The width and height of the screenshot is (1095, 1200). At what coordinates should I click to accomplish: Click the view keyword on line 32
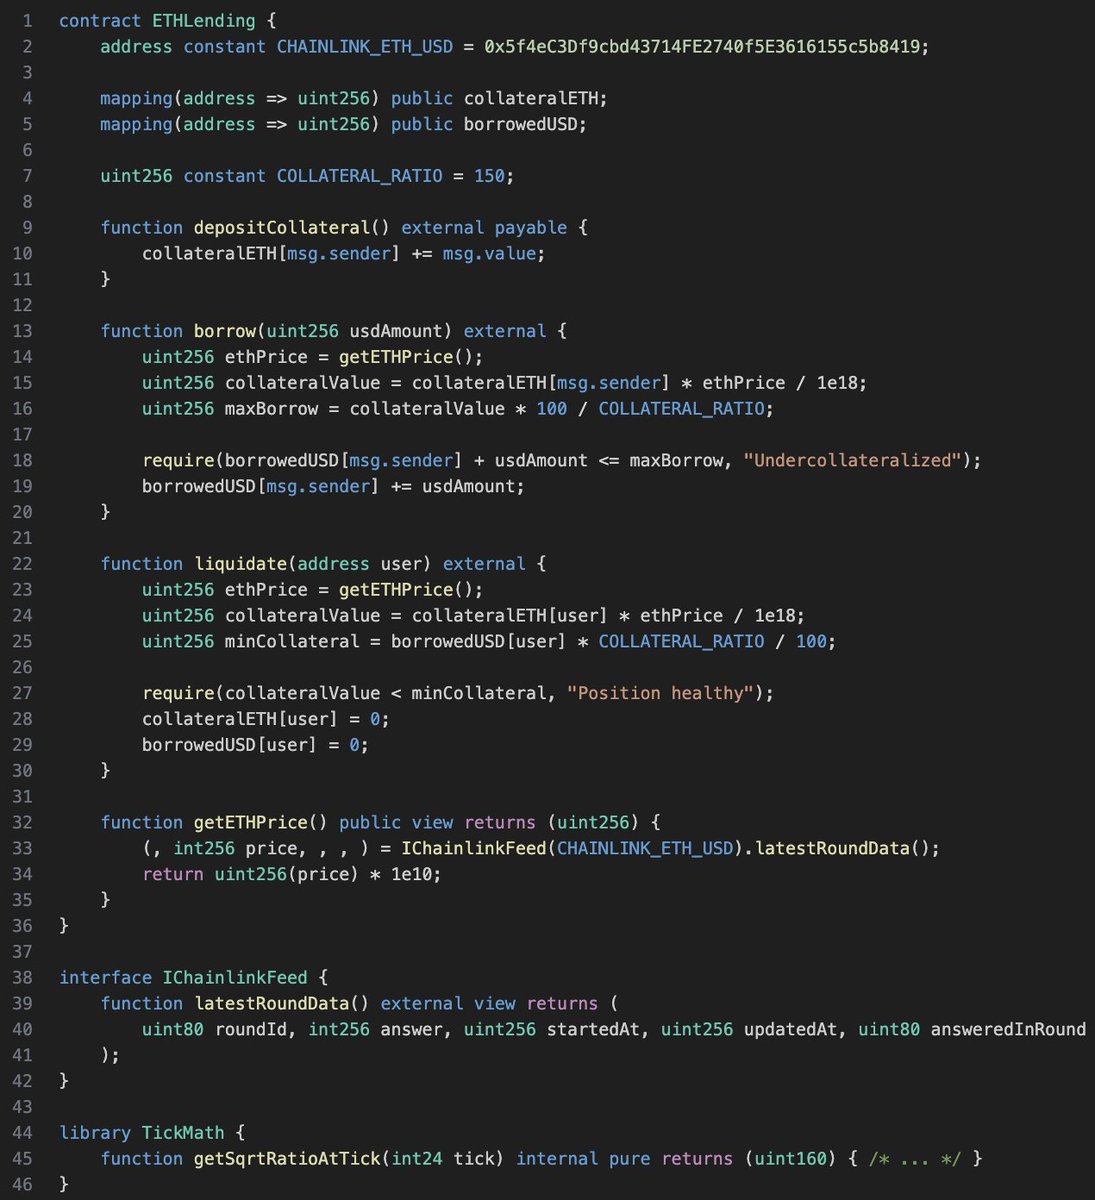point(432,823)
